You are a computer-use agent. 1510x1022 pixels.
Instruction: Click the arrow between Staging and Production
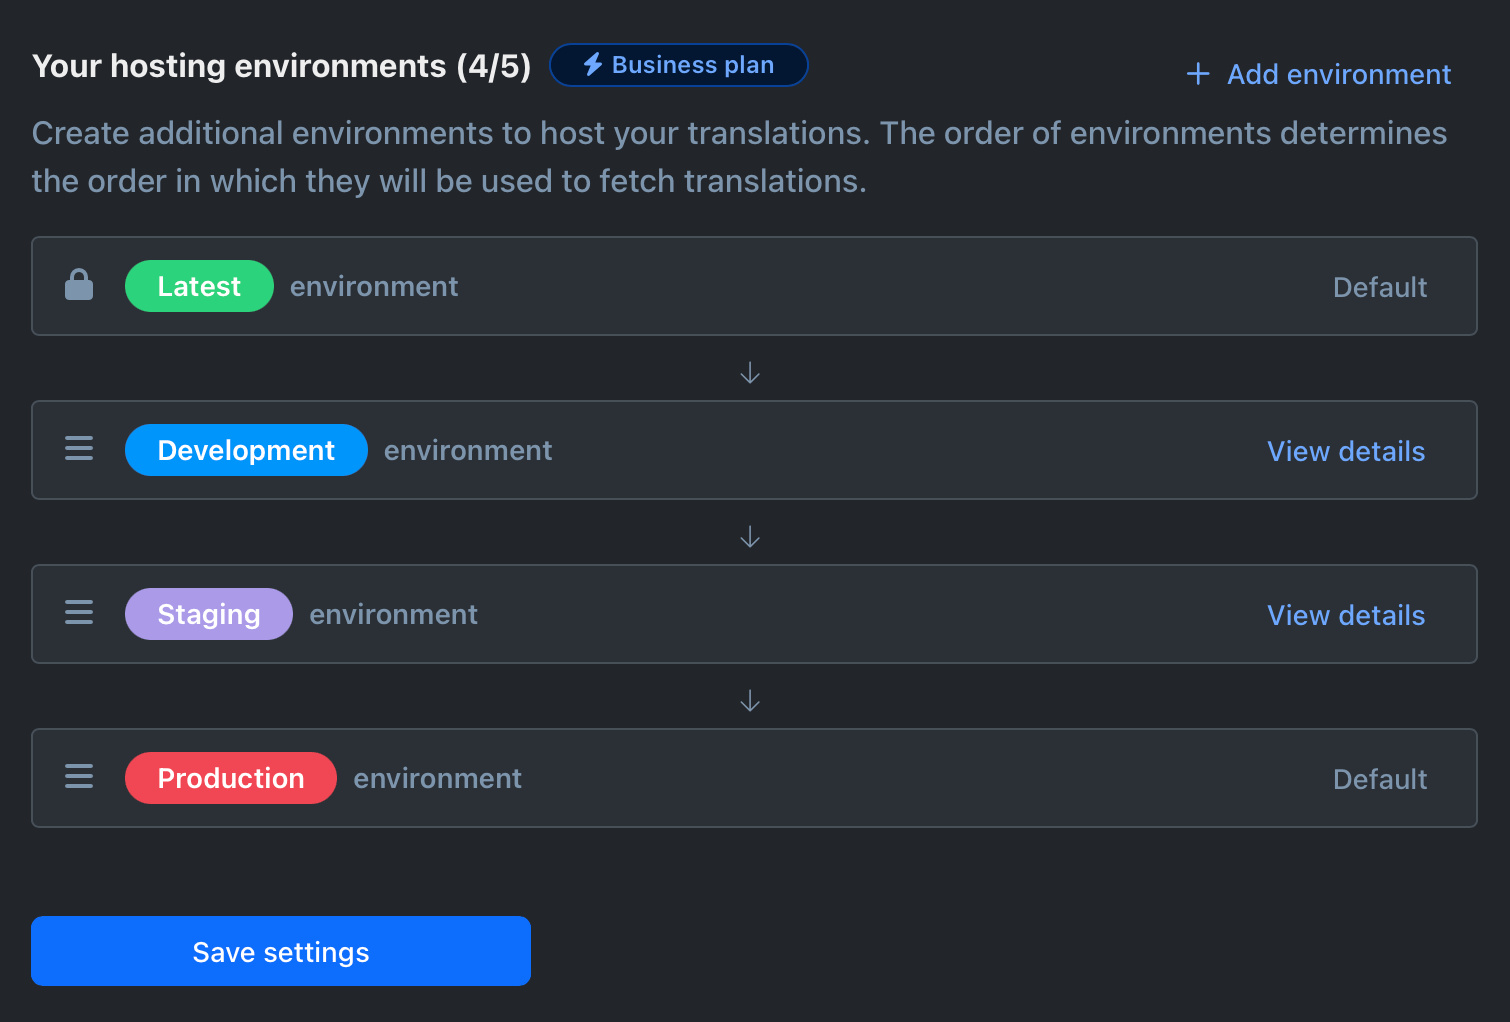[x=750, y=701]
